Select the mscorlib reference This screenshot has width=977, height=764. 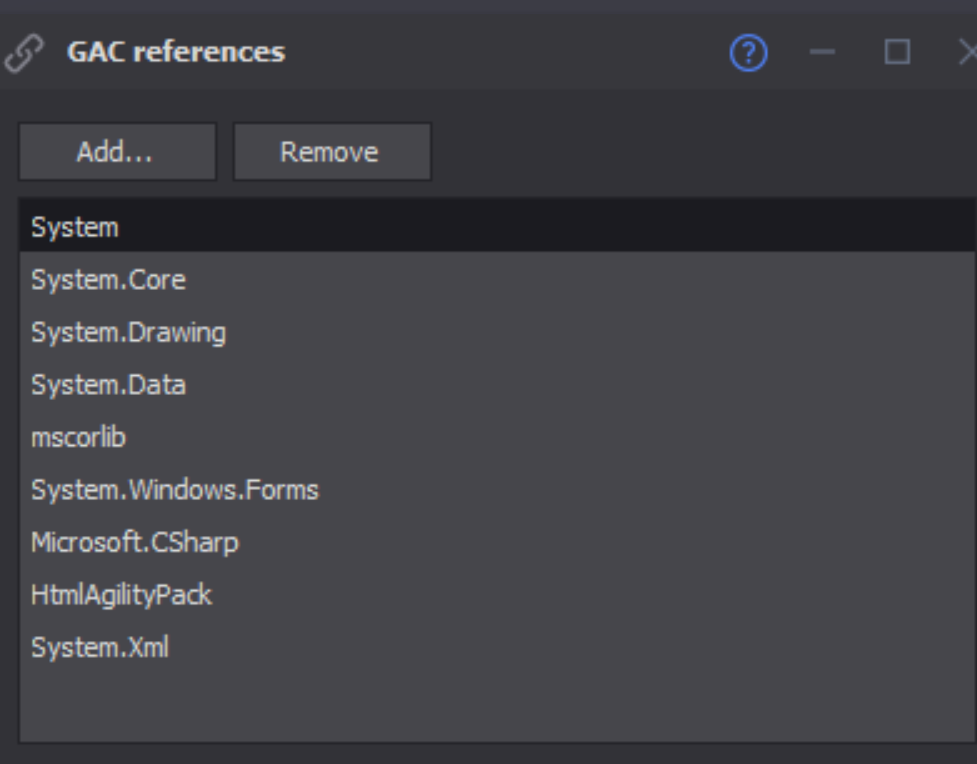[497, 437]
